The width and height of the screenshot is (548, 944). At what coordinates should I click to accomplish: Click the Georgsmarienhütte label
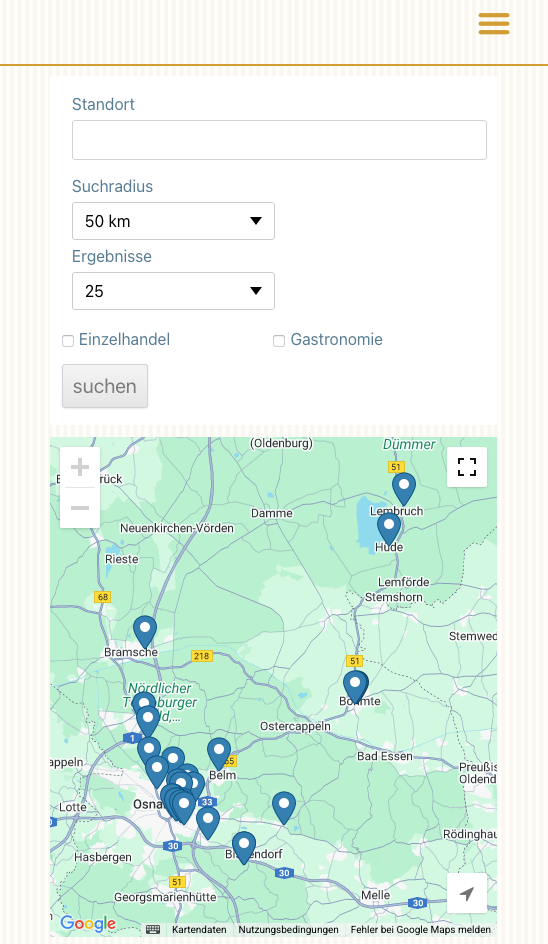165,897
